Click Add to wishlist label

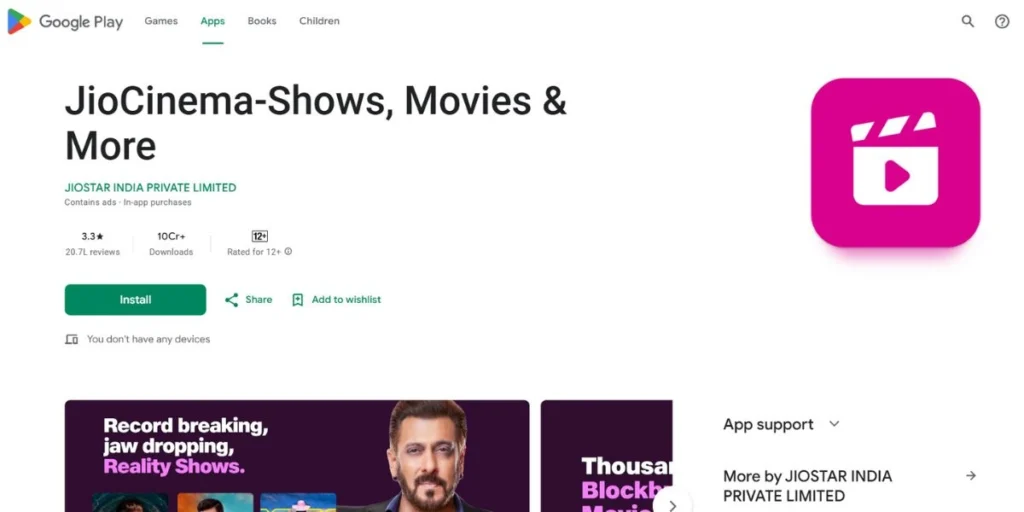(346, 300)
